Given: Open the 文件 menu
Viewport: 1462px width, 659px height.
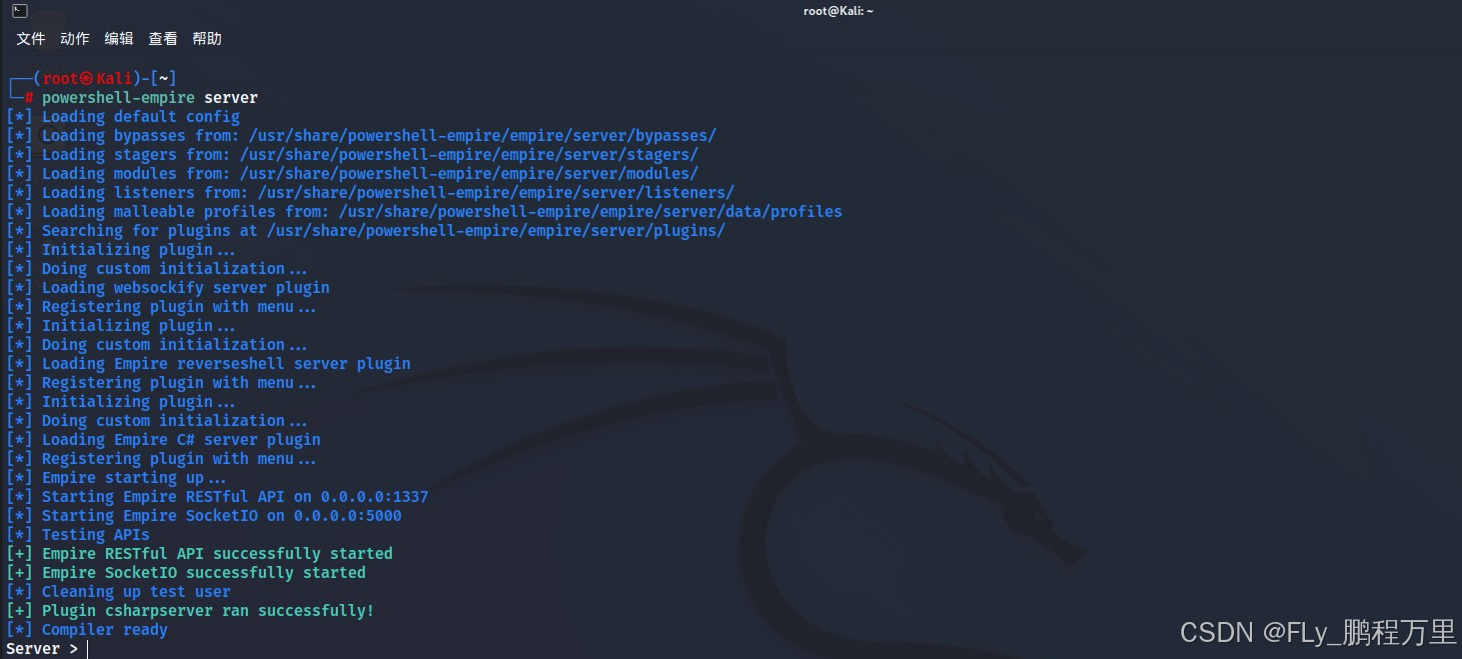Looking at the screenshot, I should click(x=31, y=39).
